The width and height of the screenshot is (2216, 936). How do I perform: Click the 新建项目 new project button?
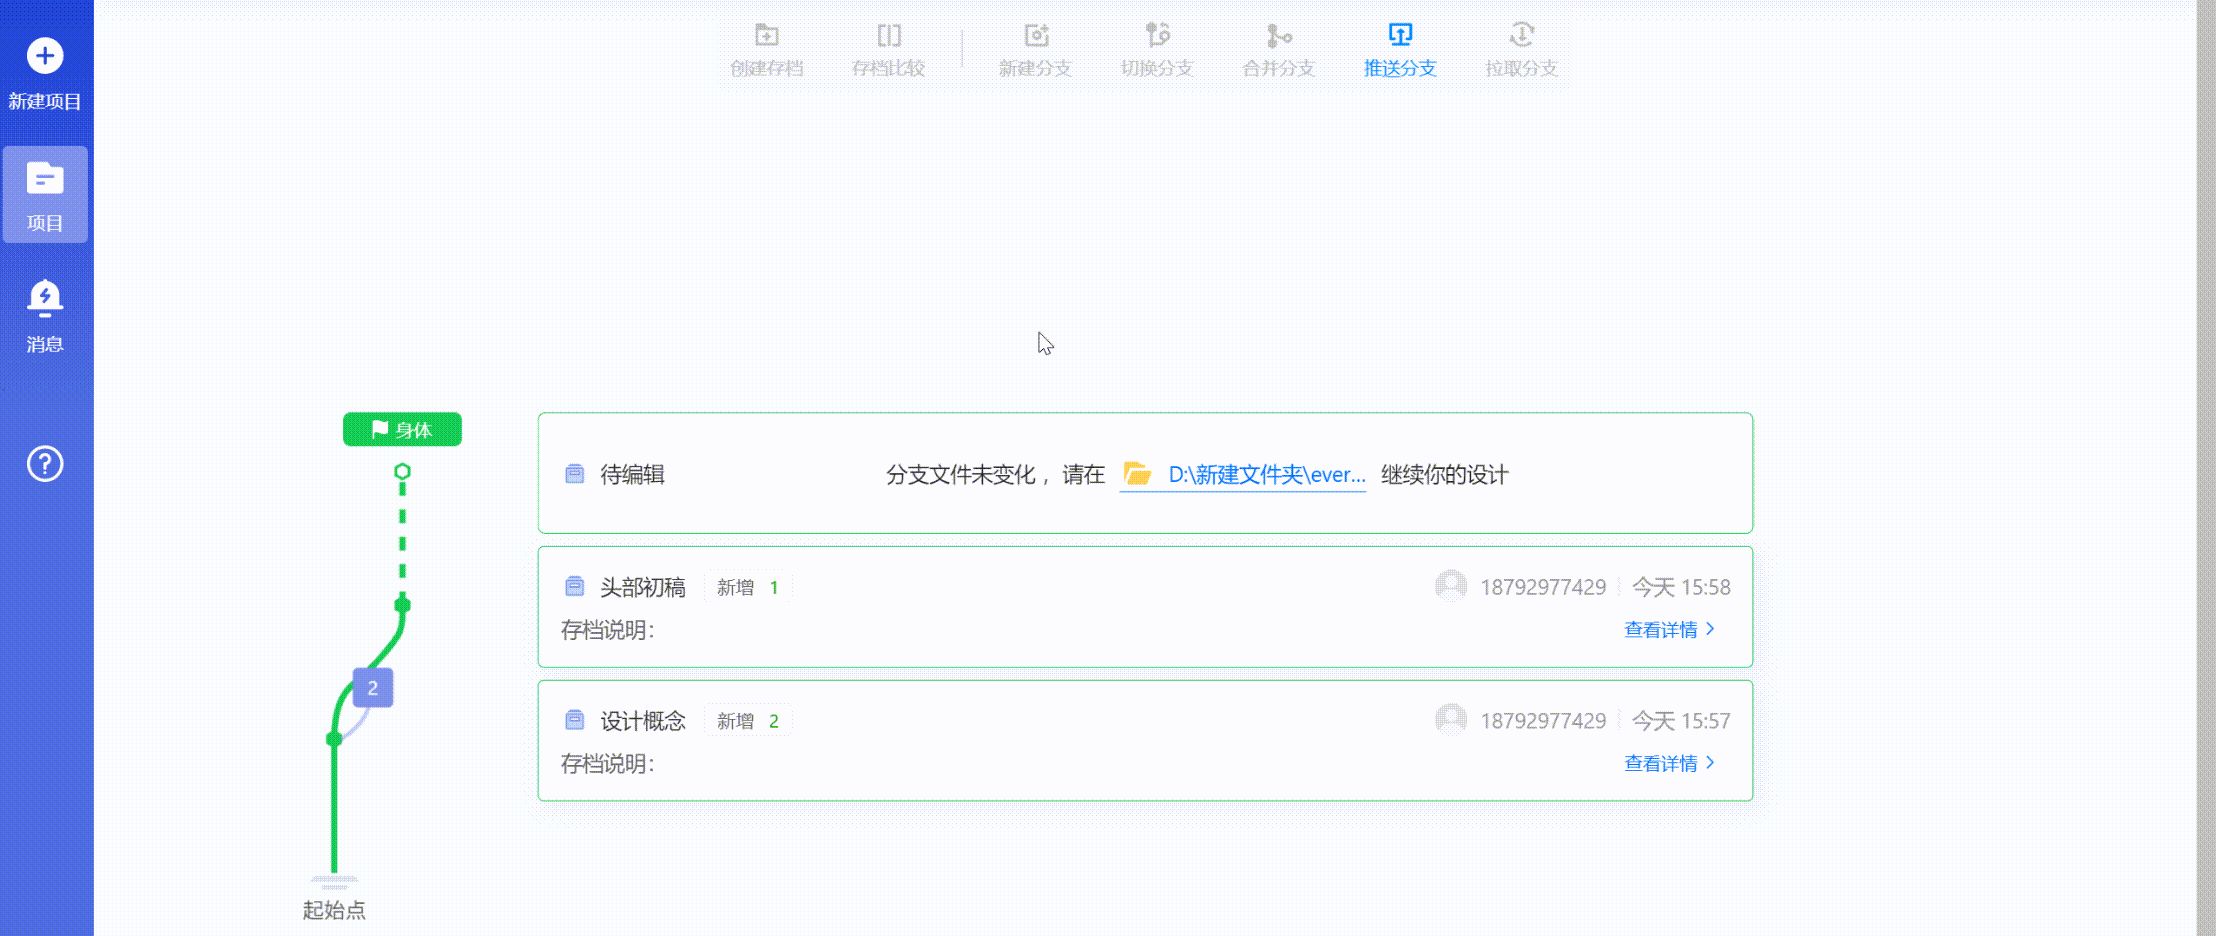point(44,72)
